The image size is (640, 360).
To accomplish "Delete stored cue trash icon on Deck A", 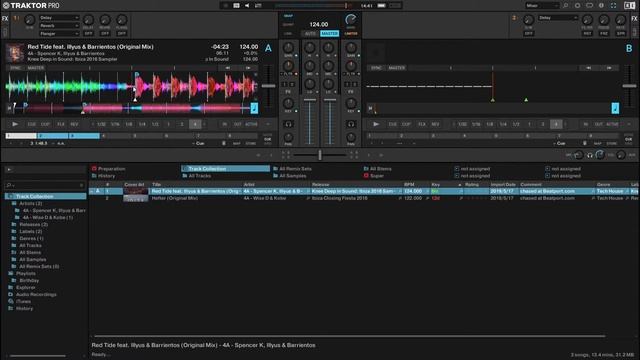I will [x=223, y=144].
